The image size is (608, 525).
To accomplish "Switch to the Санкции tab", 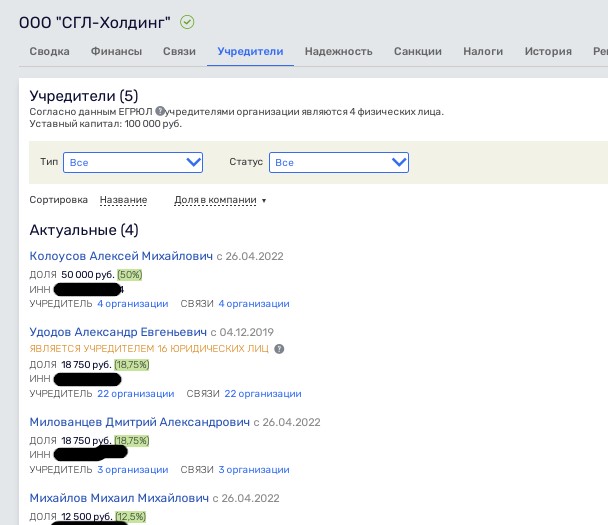I will pyautogui.click(x=418, y=52).
